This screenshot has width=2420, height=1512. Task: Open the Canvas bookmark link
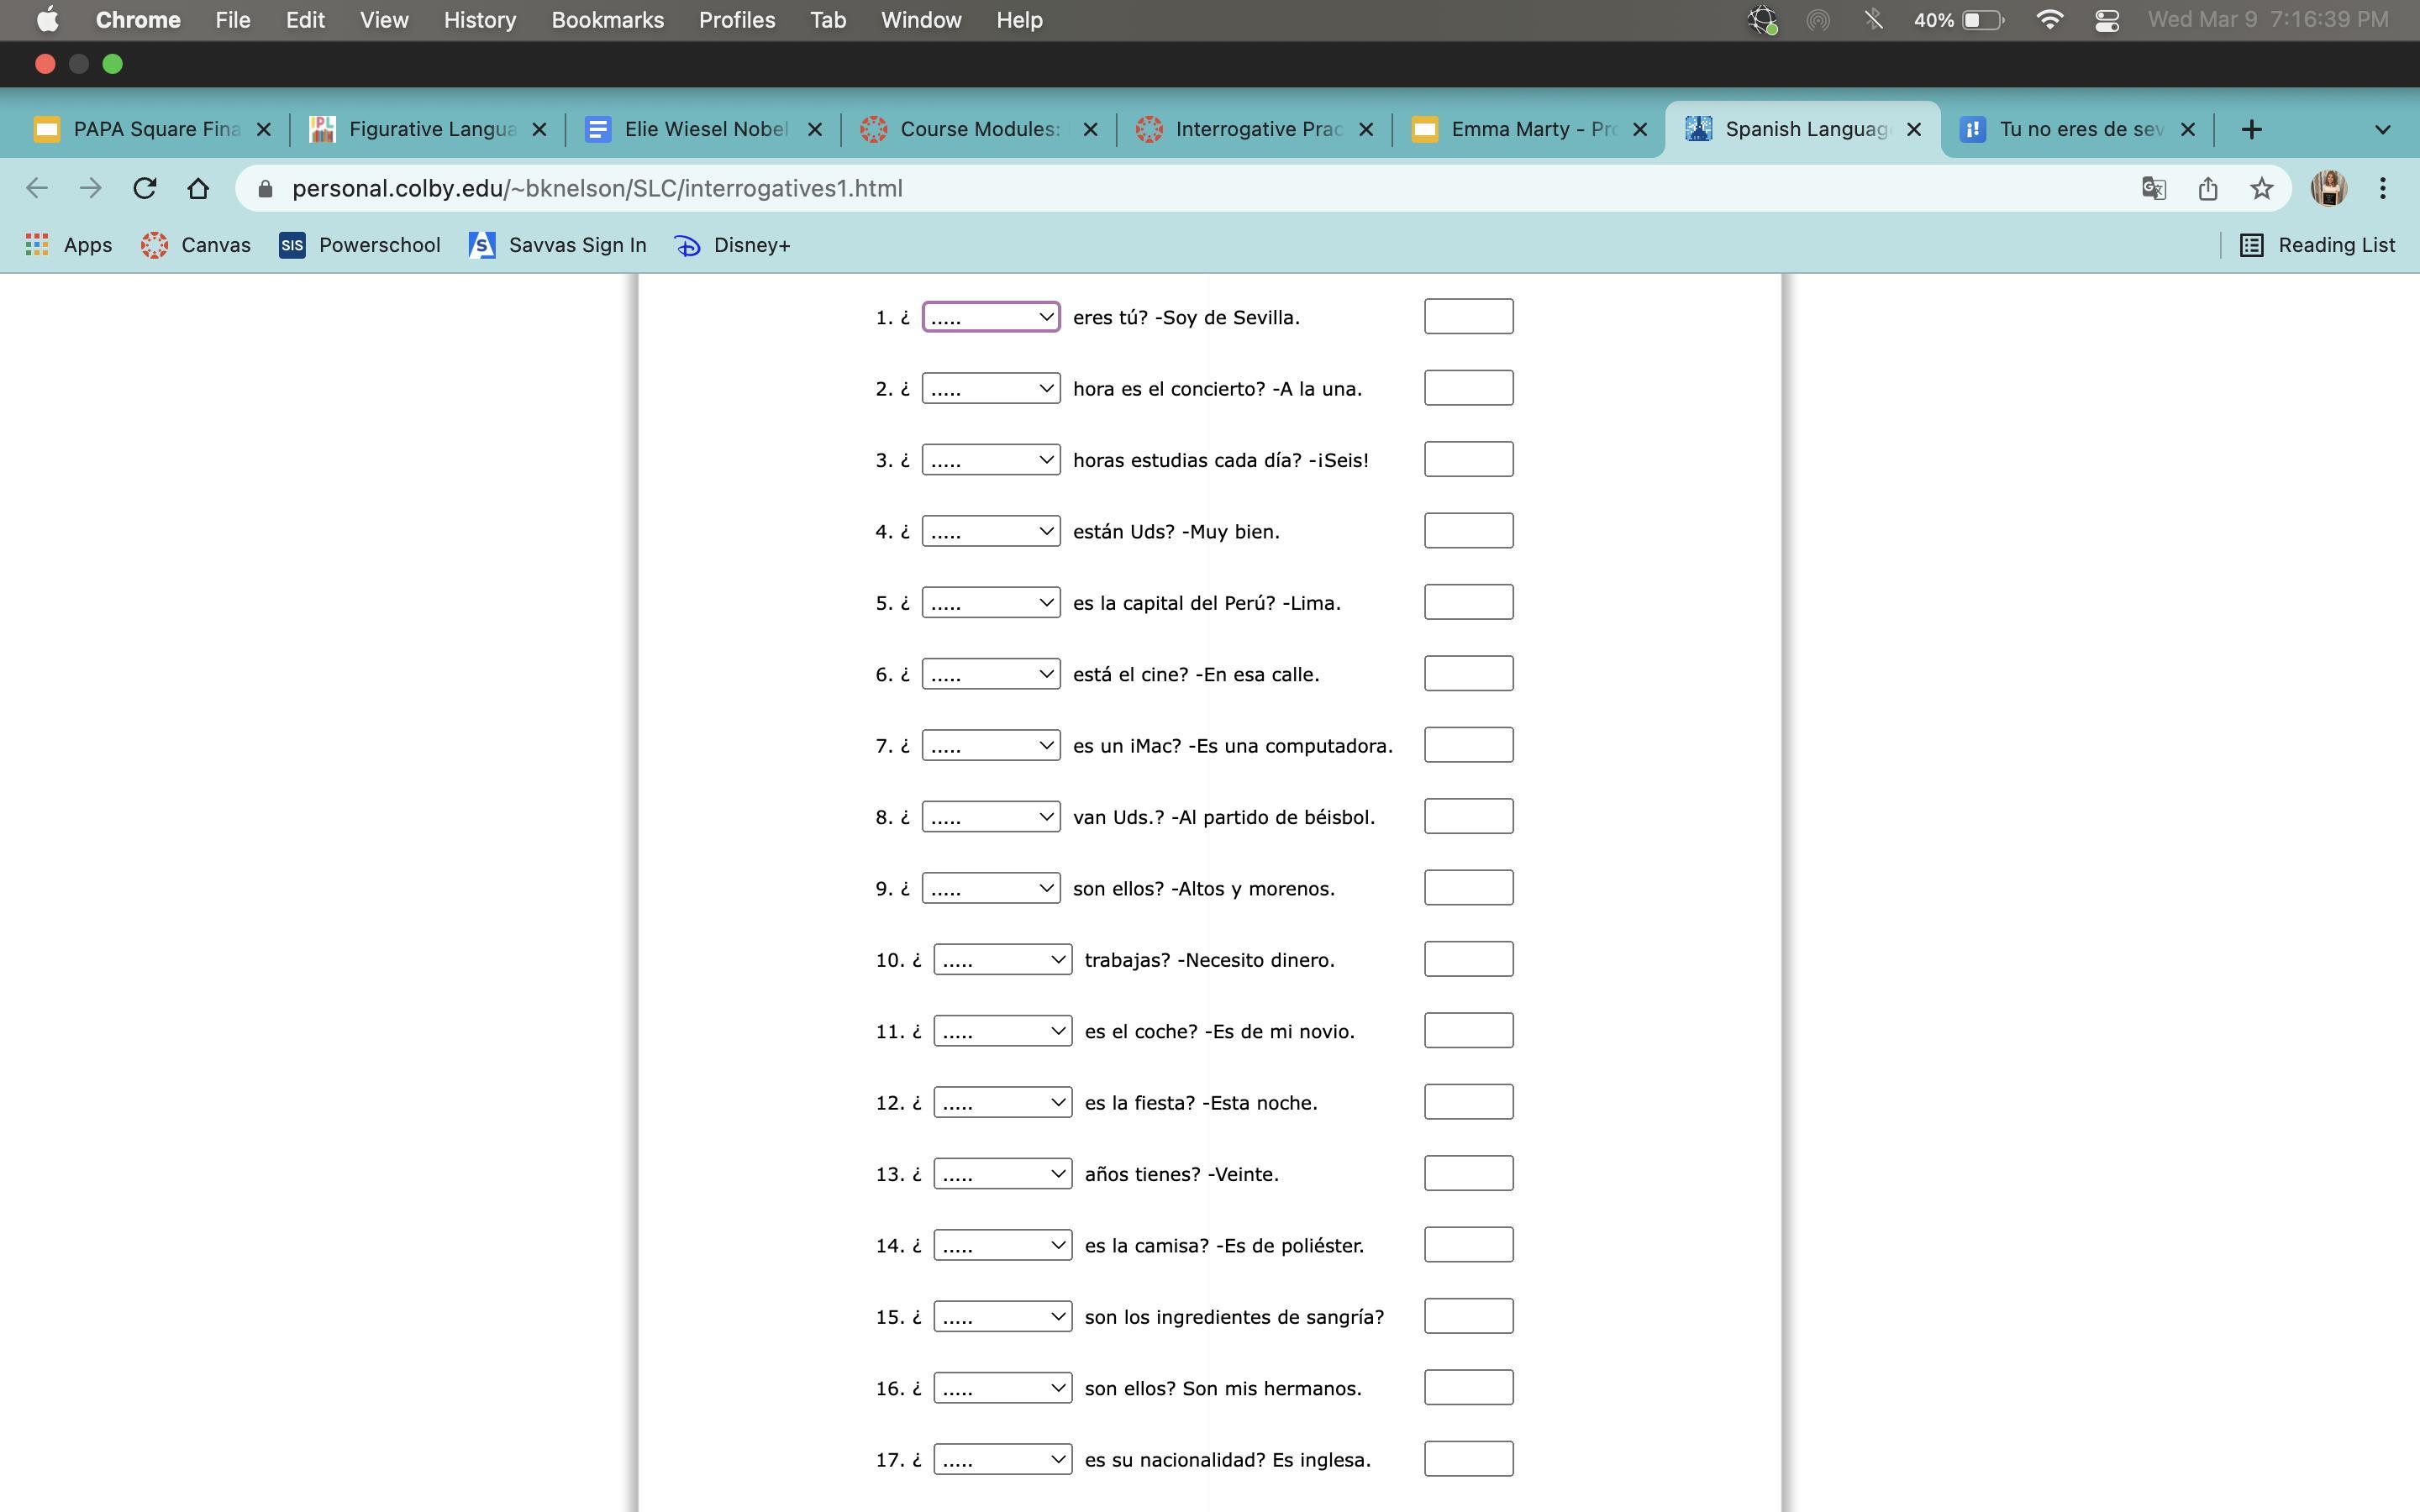click(196, 245)
